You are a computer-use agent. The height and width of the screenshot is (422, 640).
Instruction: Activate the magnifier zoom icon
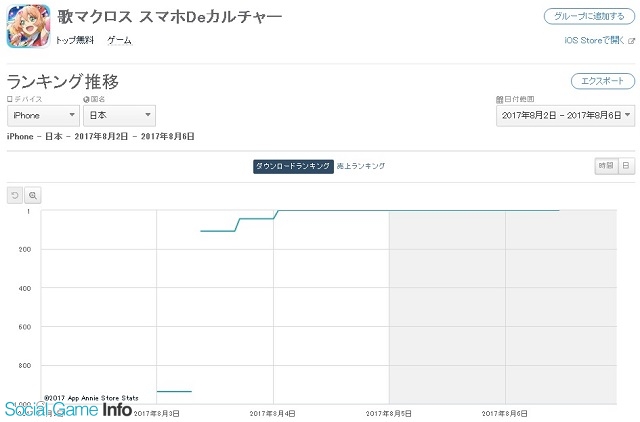click(x=33, y=195)
